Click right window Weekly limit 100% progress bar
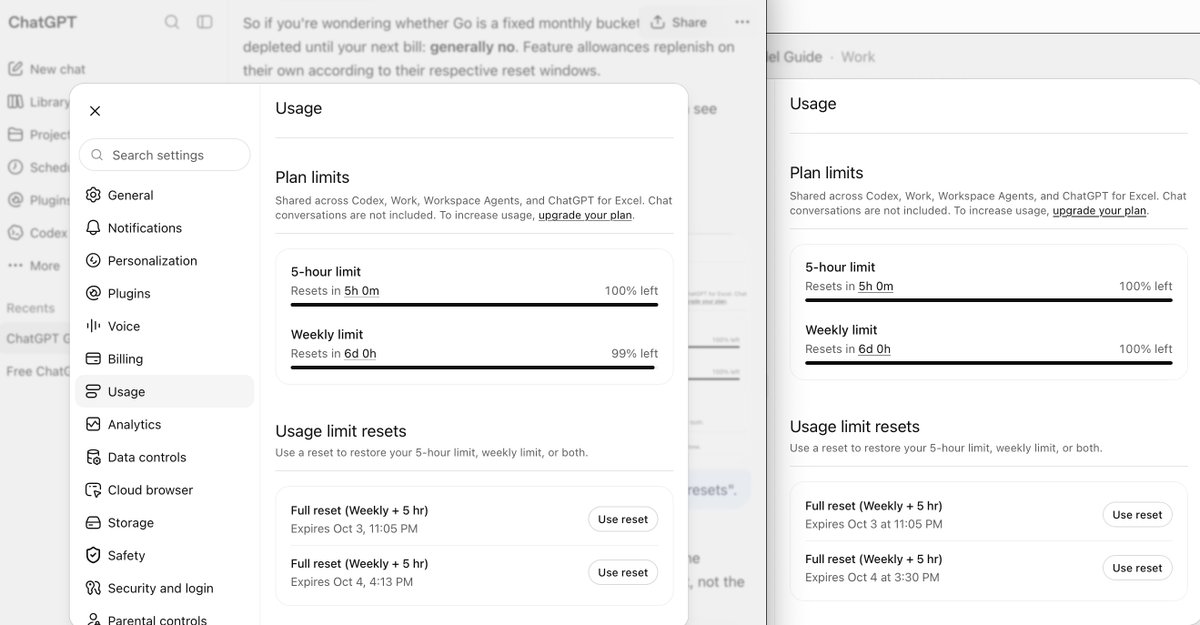 pos(989,363)
